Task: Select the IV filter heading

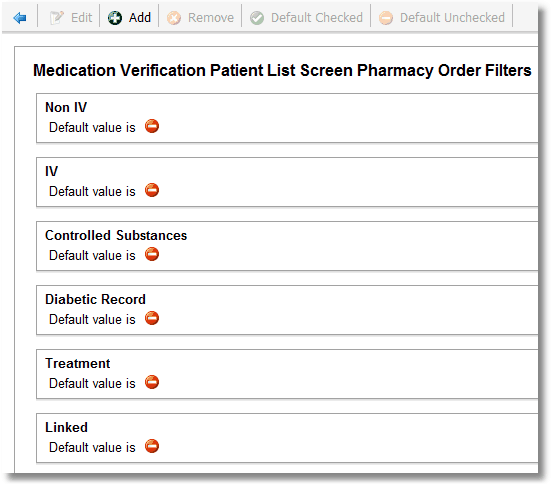Action: click(x=51, y=171)
